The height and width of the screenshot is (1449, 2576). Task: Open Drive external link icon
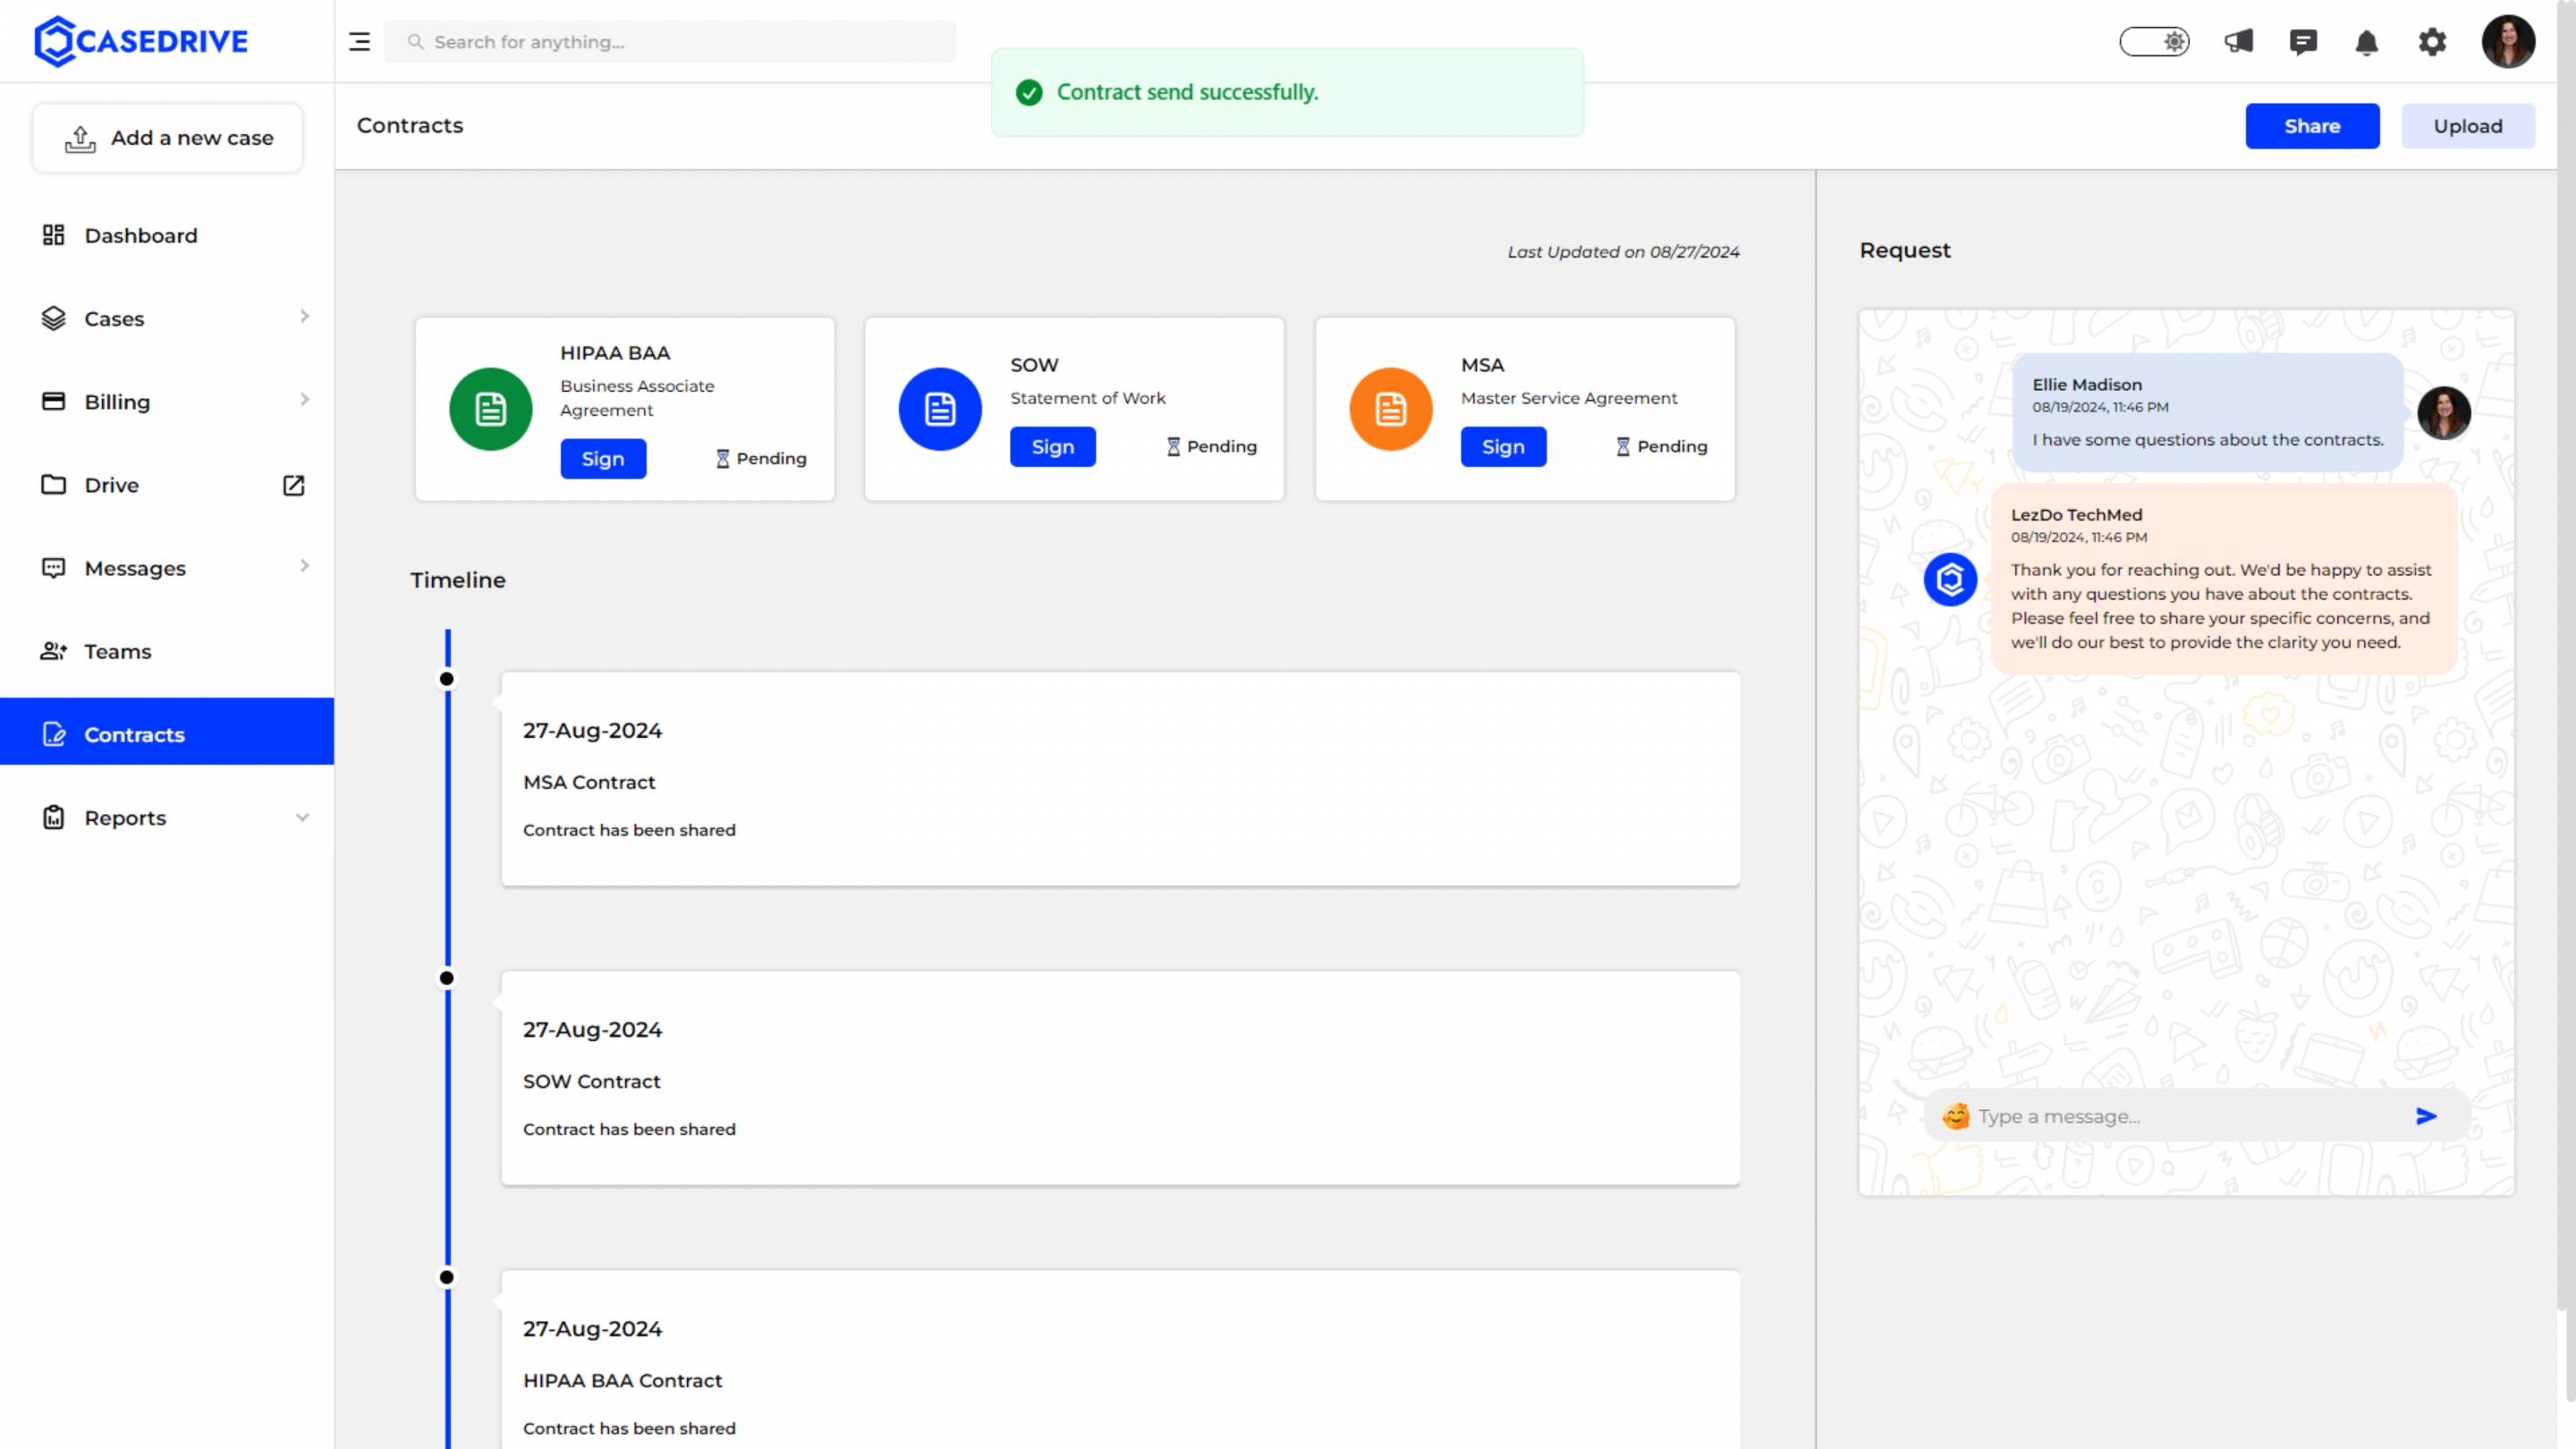293,485
